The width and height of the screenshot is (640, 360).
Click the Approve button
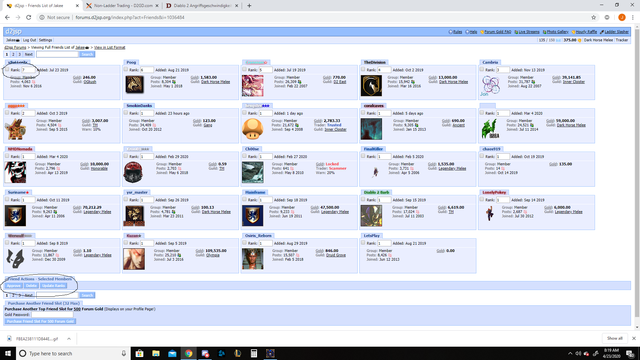[13, 286]
